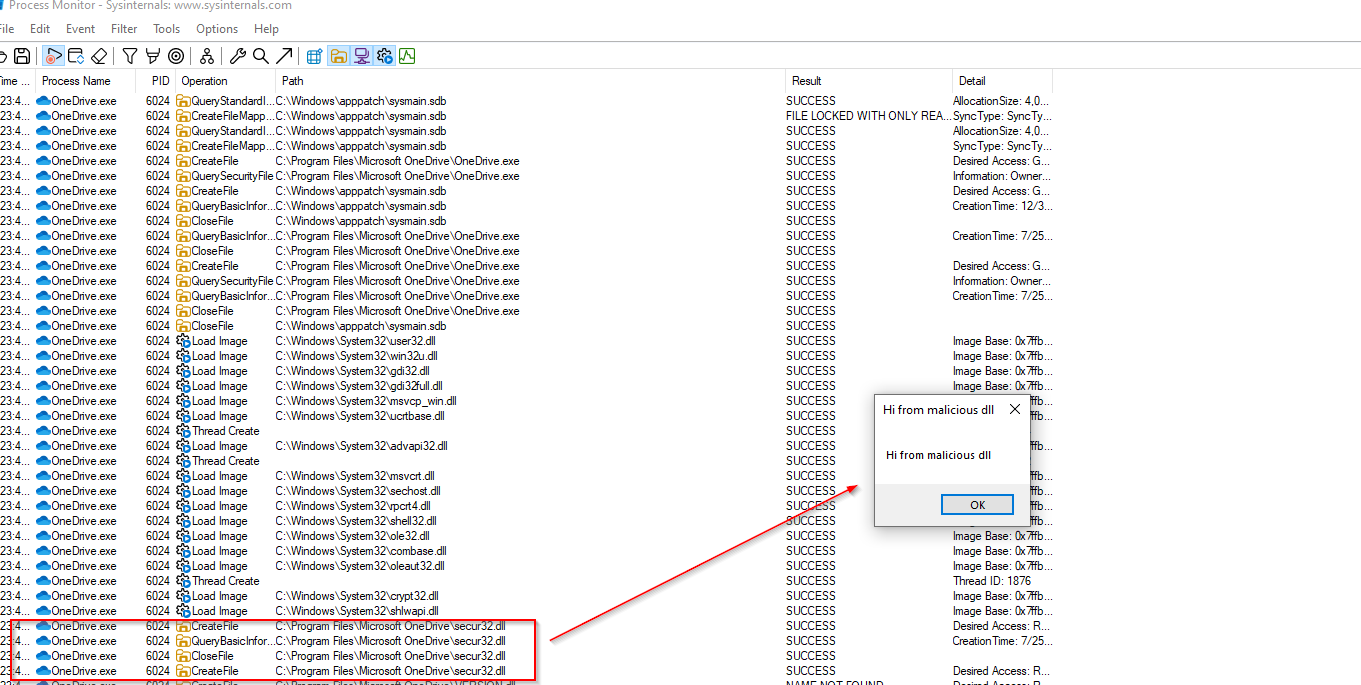Screen dimensions: 1361x685
Task: Click the OneDrive cloud icon in ole32.dll row
Action: [x=43, y=536]
